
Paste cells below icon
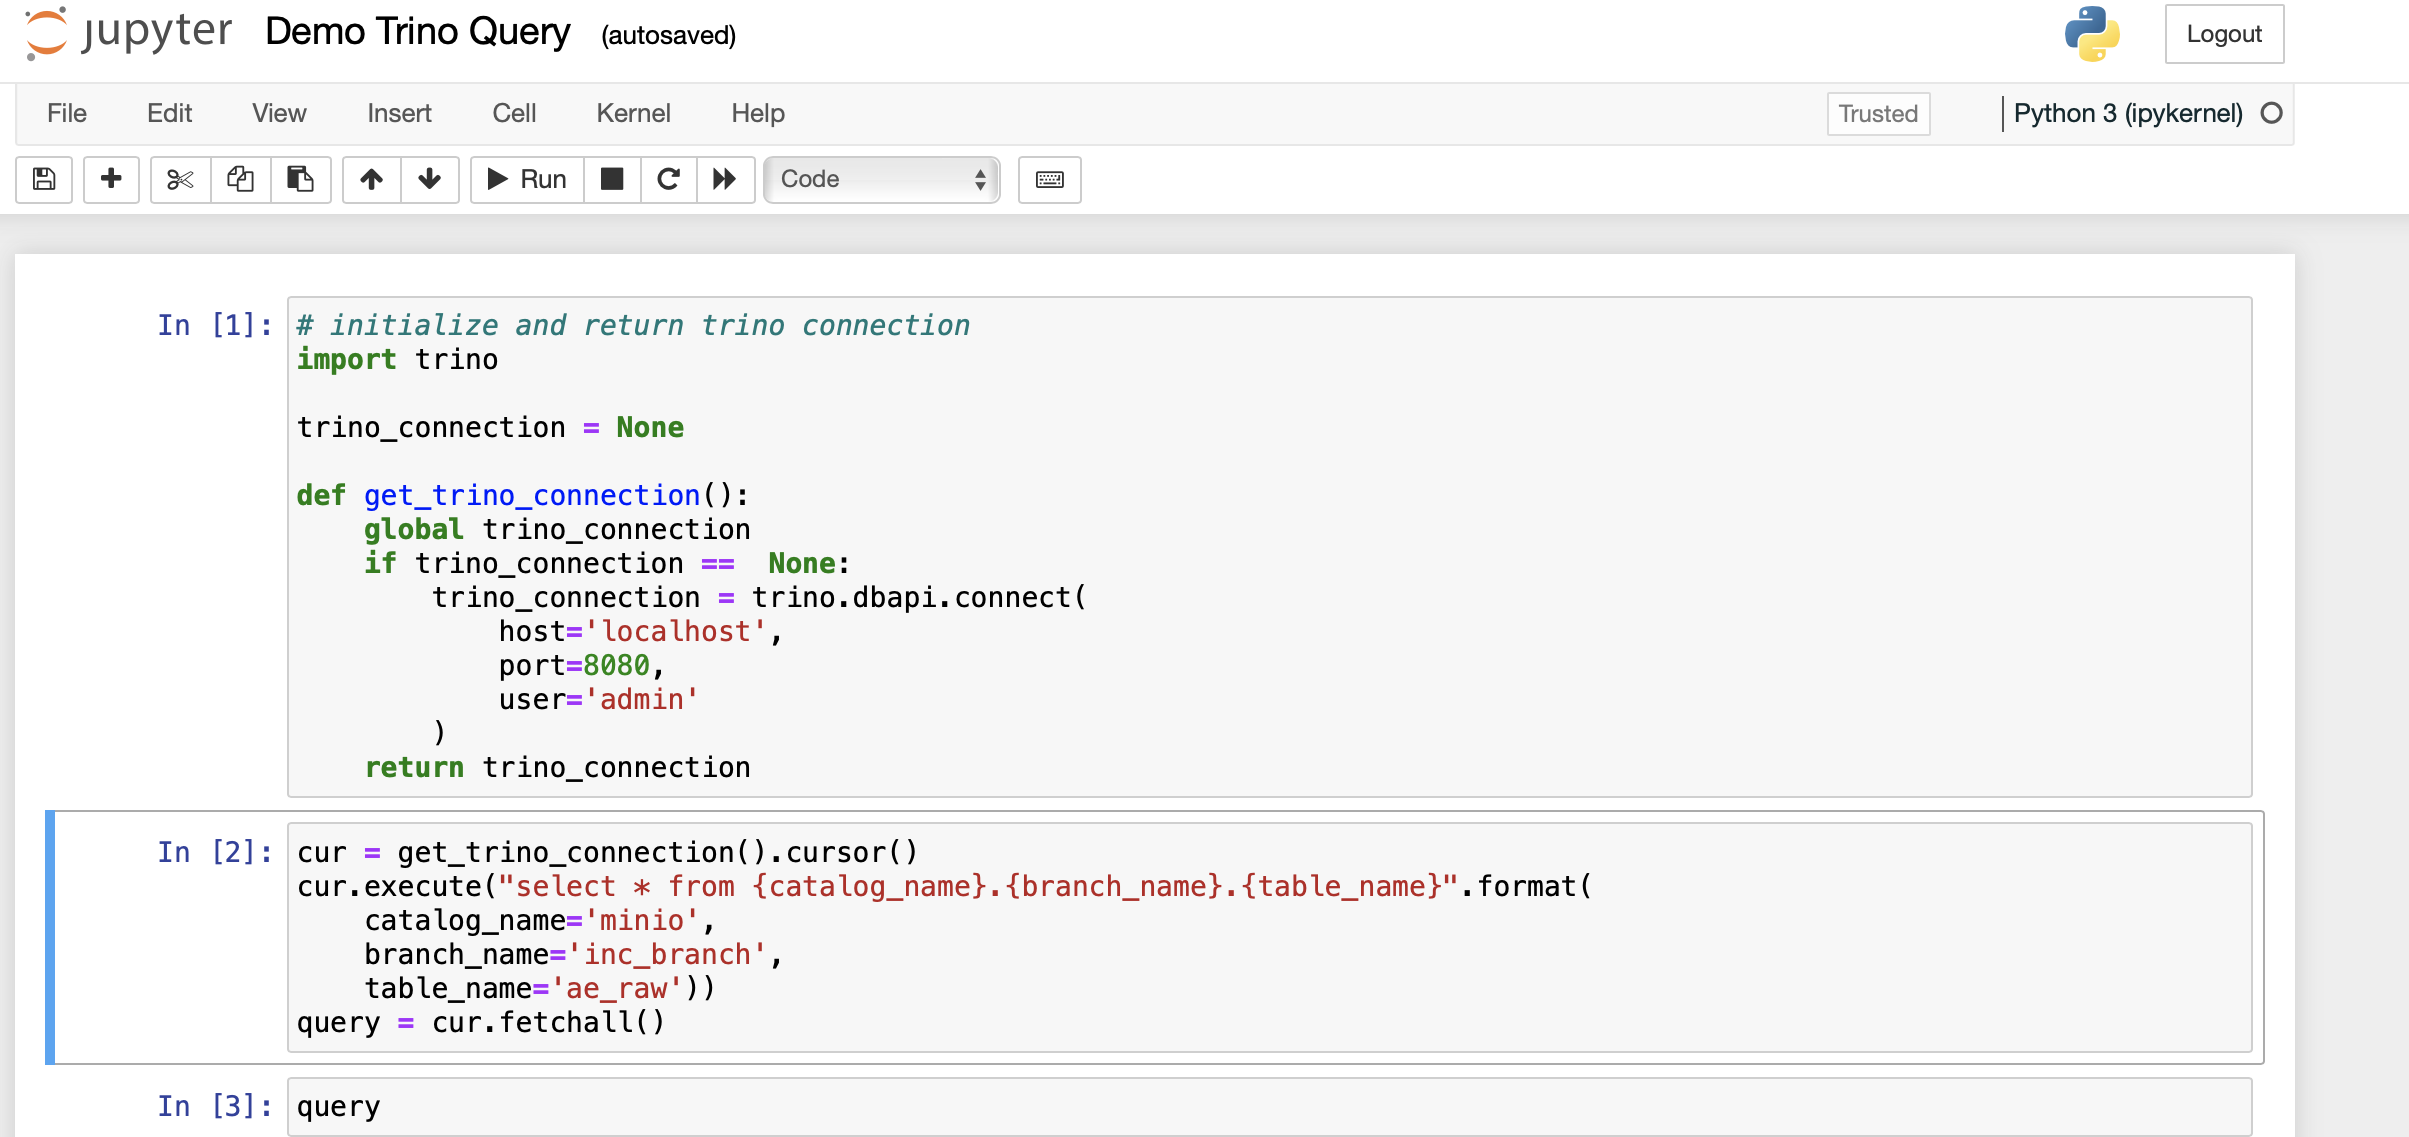click(x=300, y=179)
